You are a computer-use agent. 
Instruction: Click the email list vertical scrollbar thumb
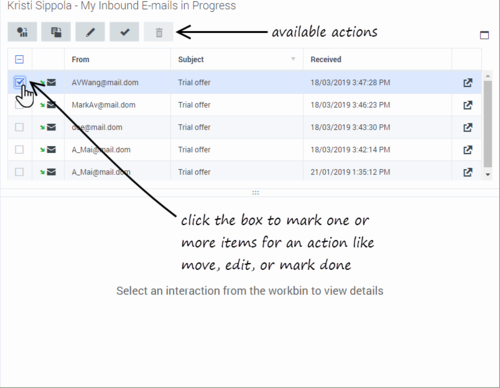488,124
